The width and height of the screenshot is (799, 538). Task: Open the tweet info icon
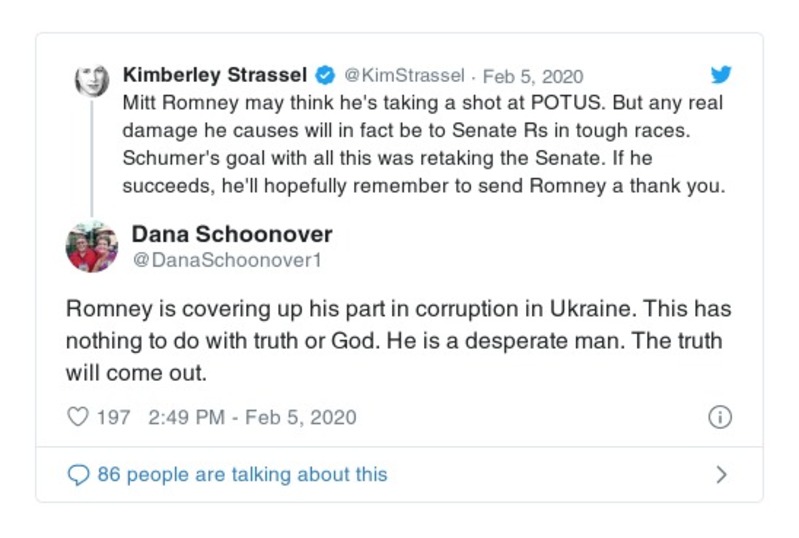pyautogui.click(x=719, y=417)
